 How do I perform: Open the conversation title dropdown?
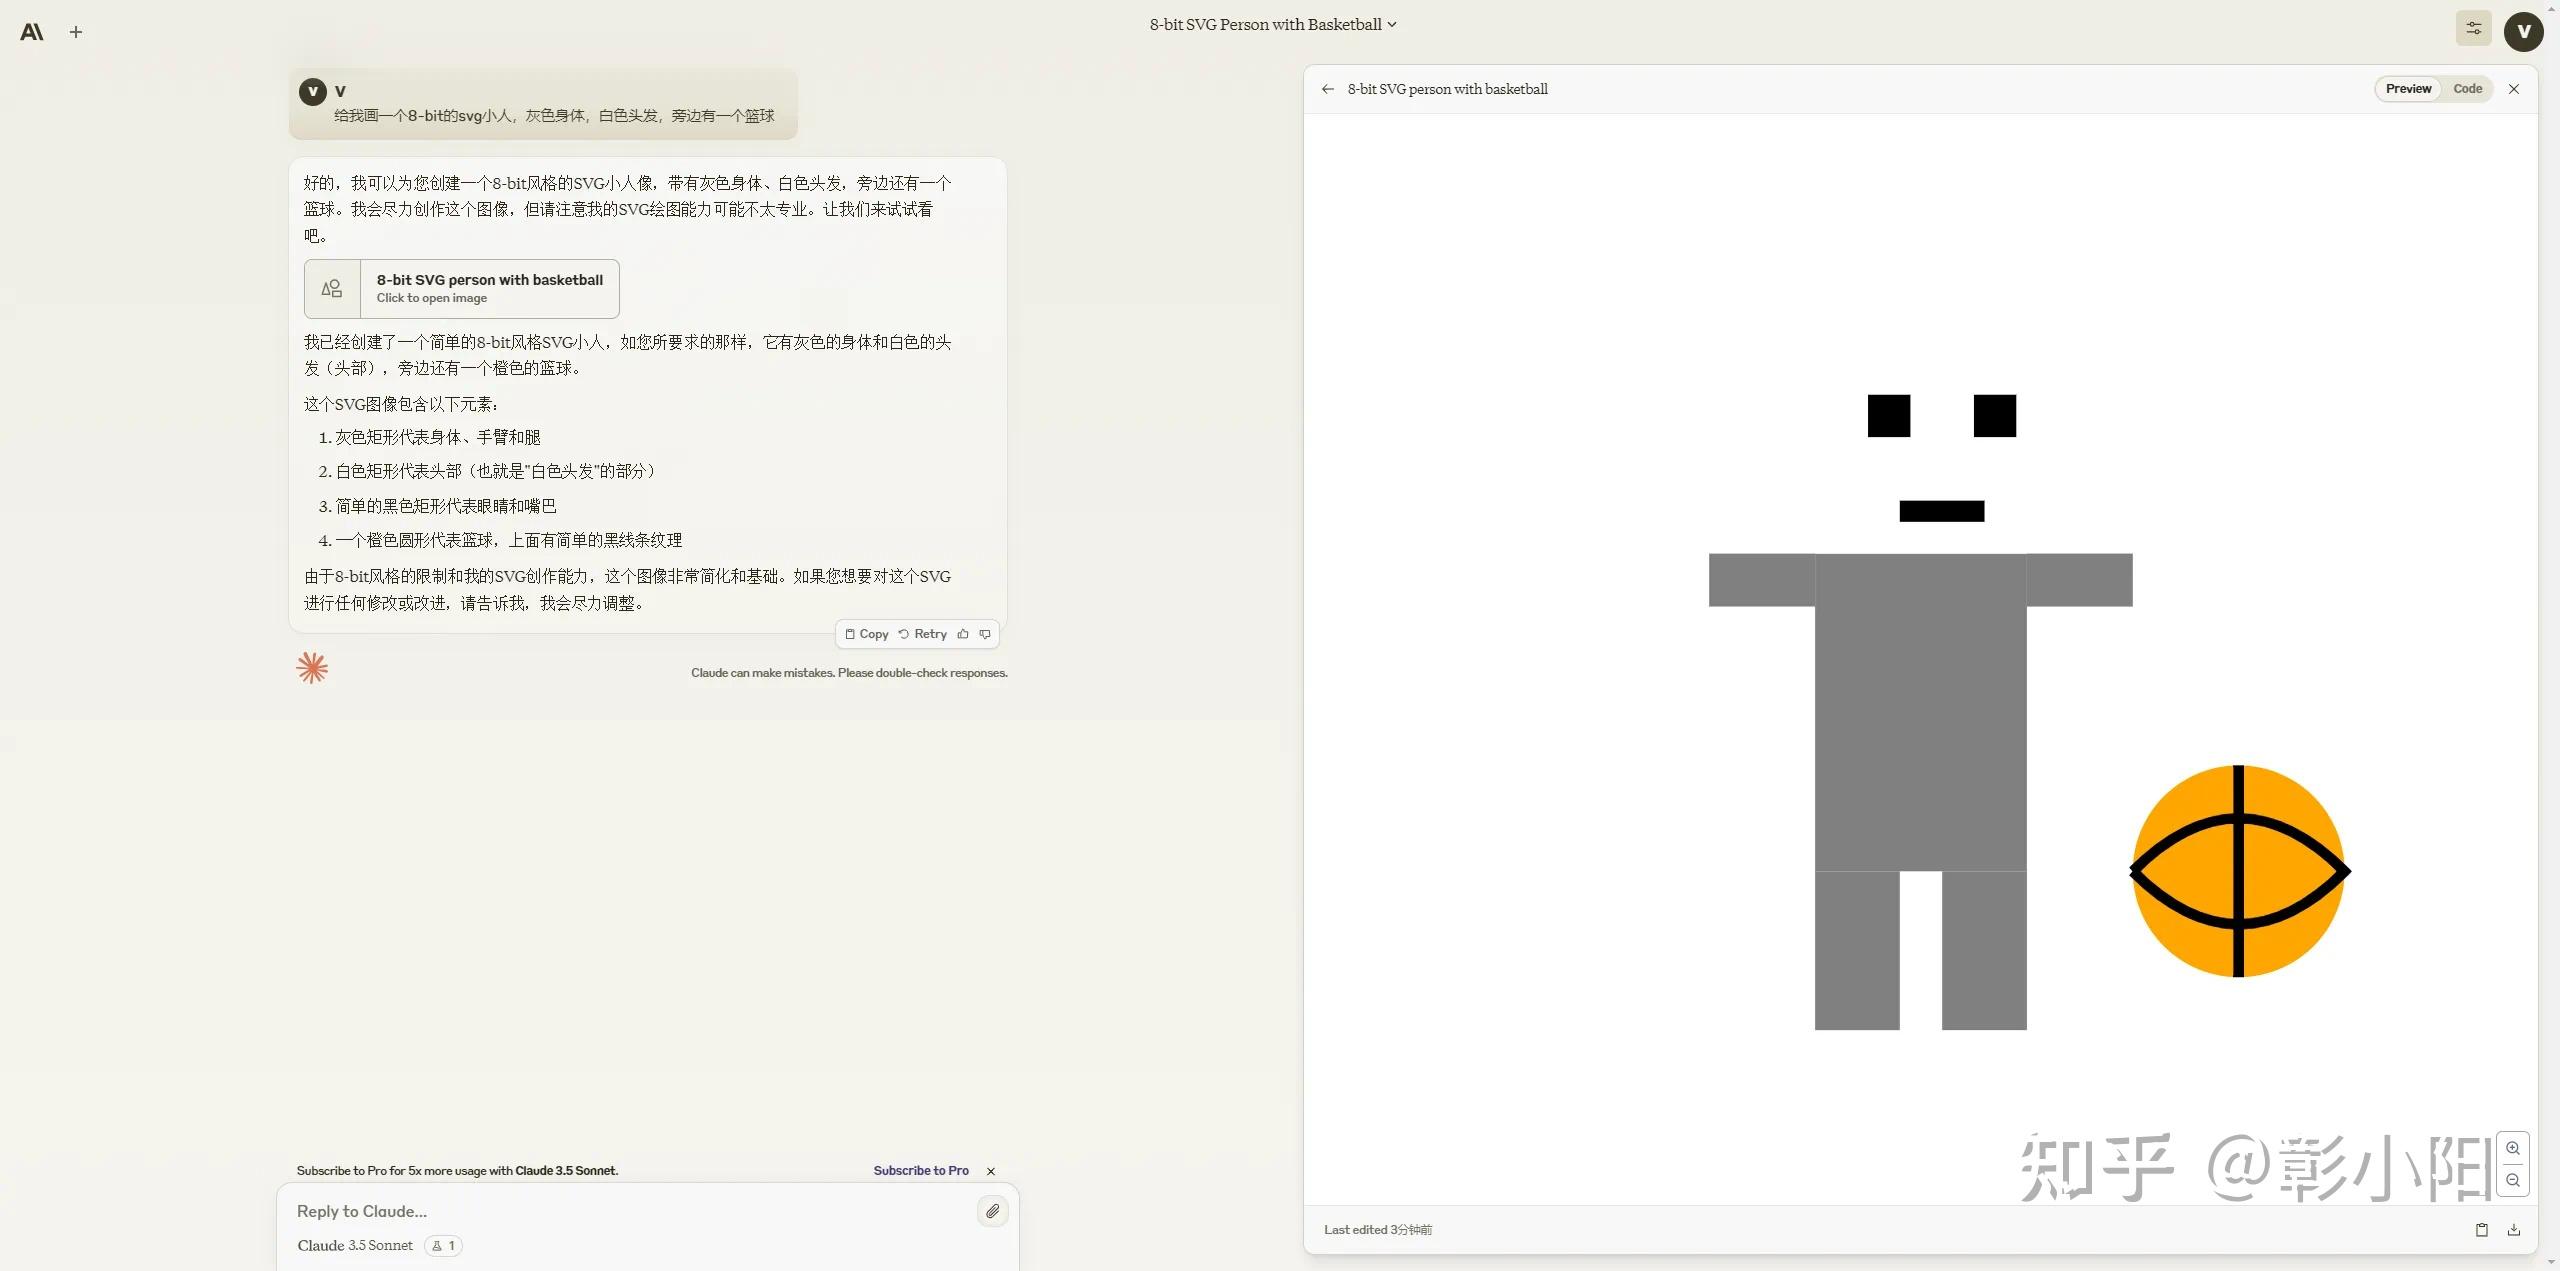(1392, 23)
